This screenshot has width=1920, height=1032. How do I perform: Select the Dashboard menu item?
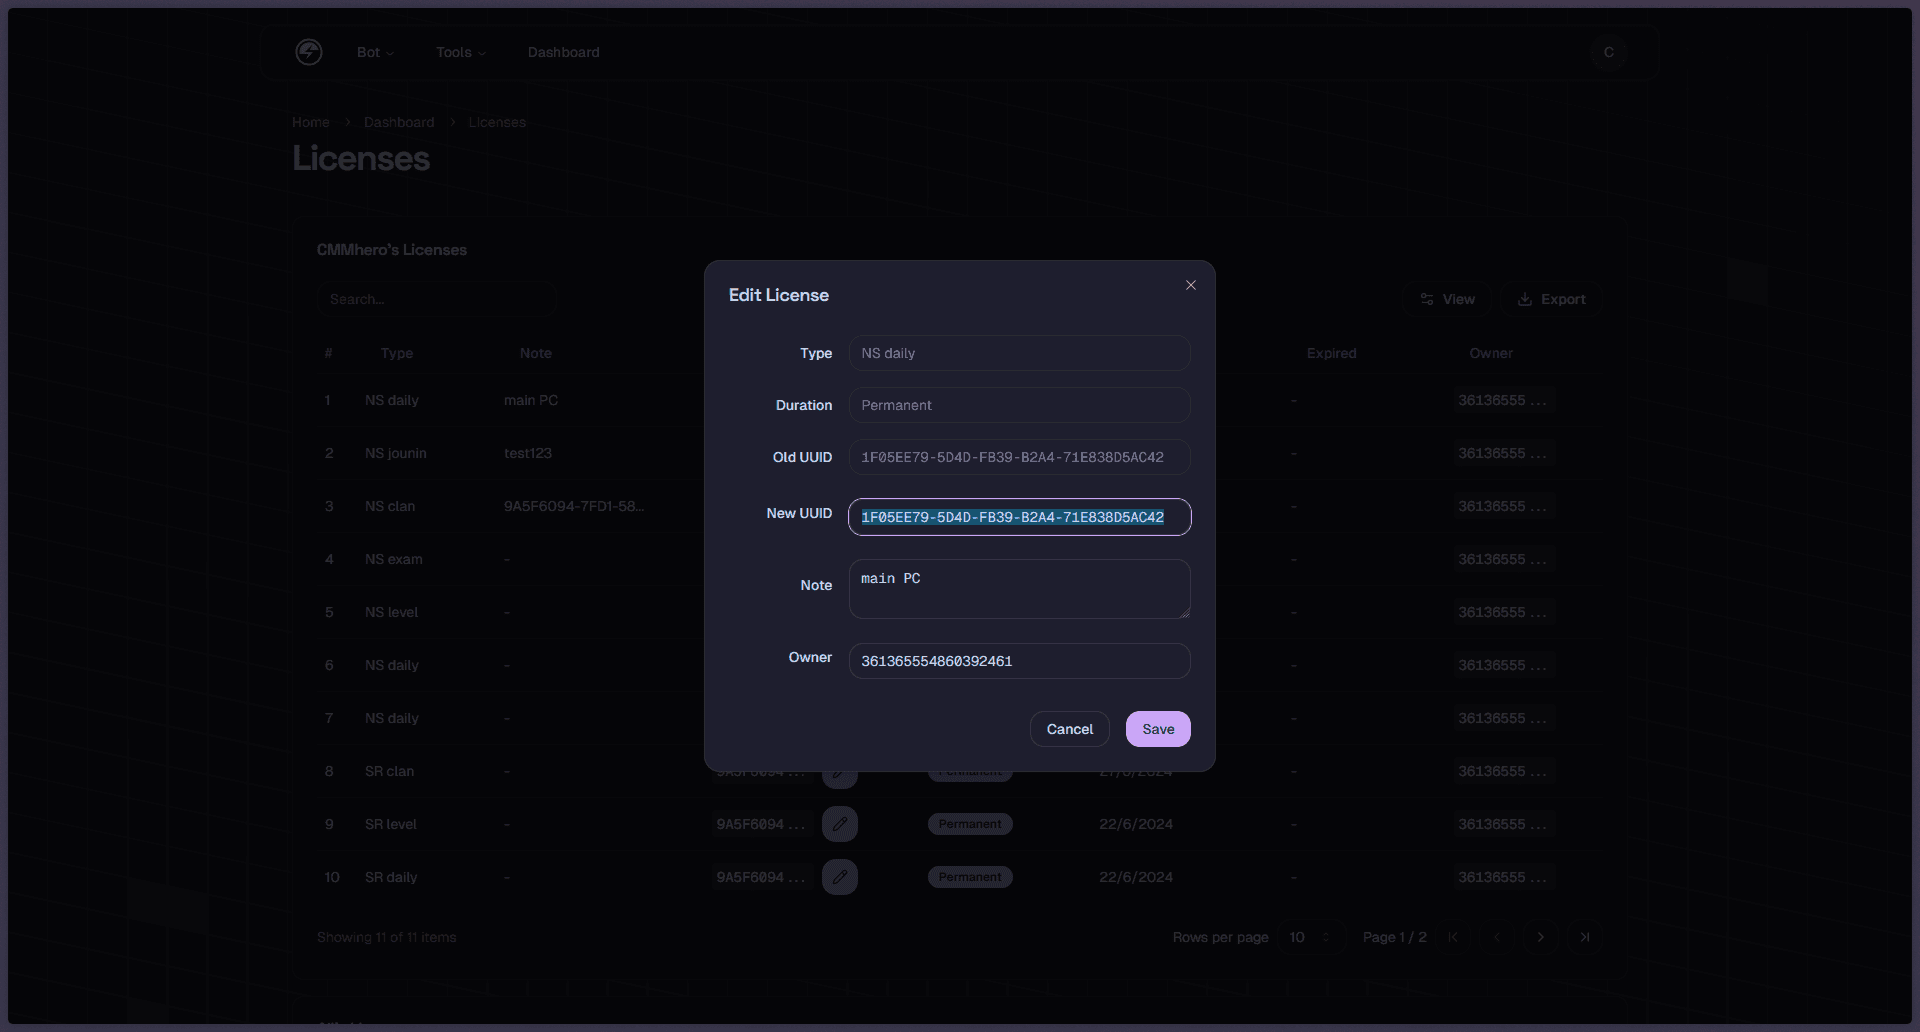(x=563, y=52)
